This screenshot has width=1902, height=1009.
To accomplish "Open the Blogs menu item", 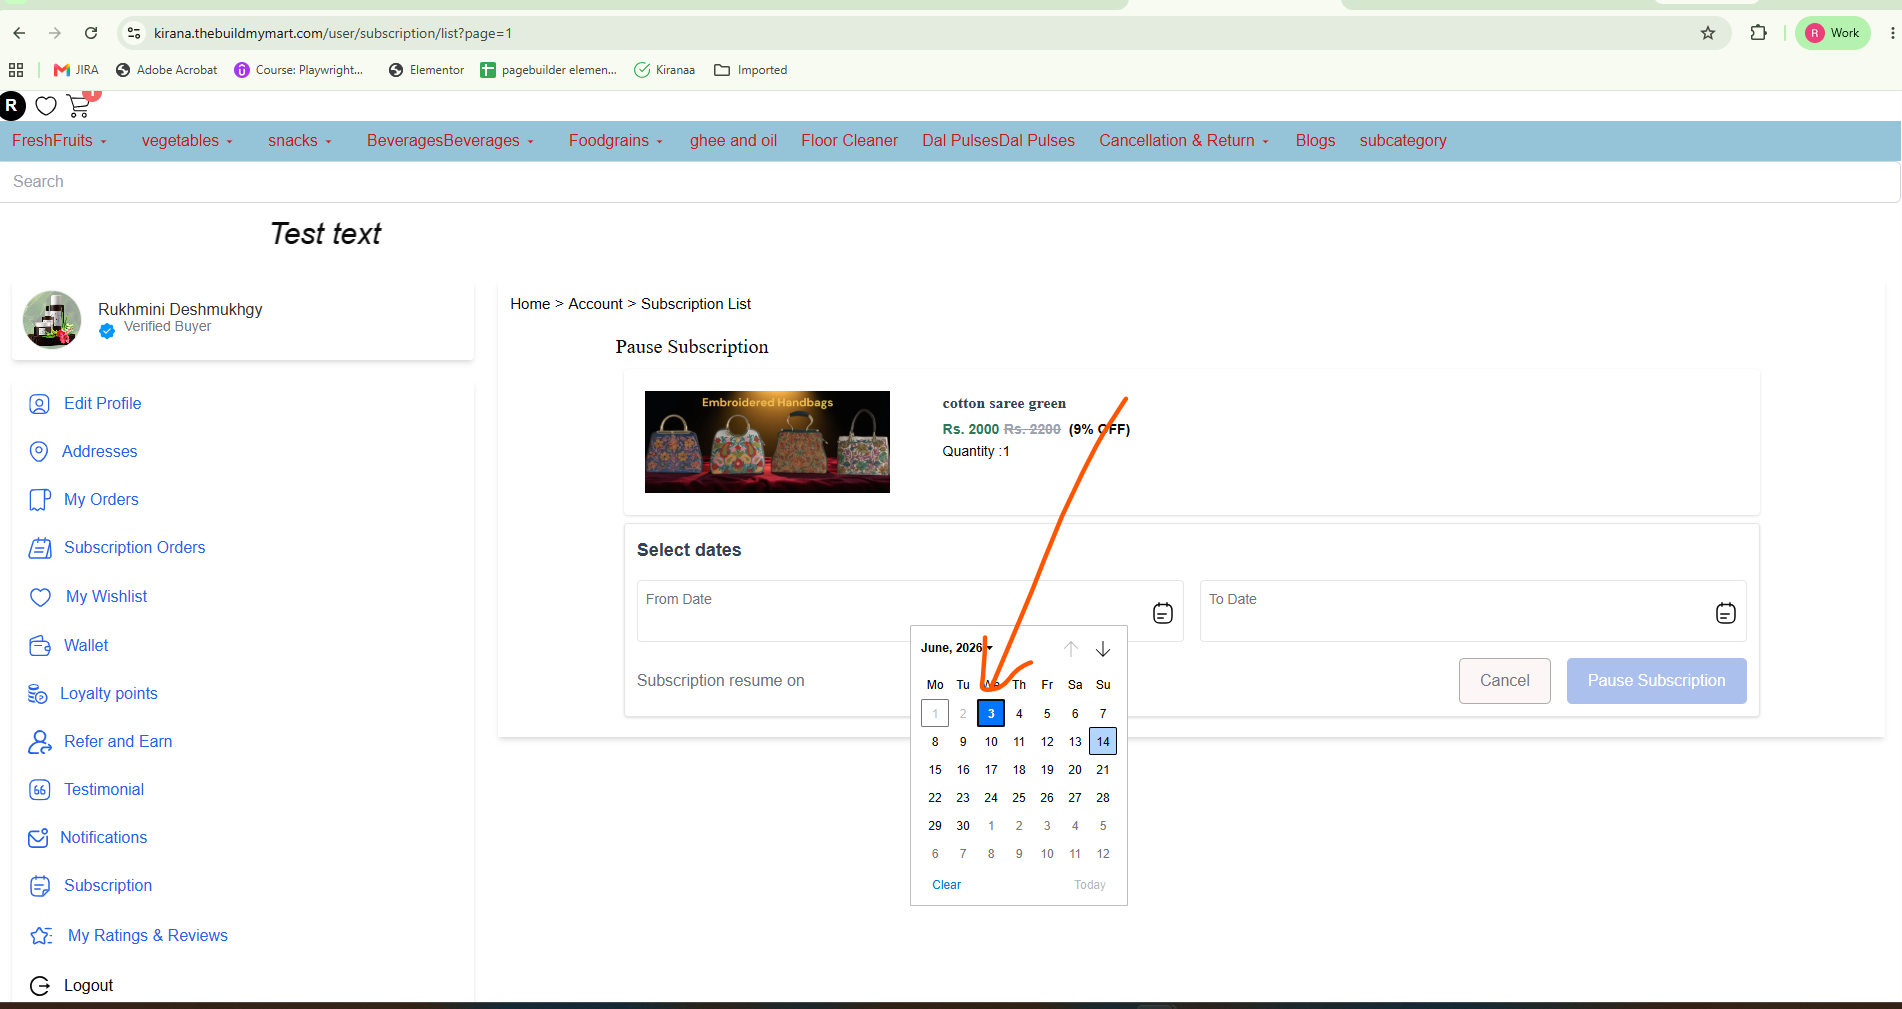I will click(x=1315, y=141).
